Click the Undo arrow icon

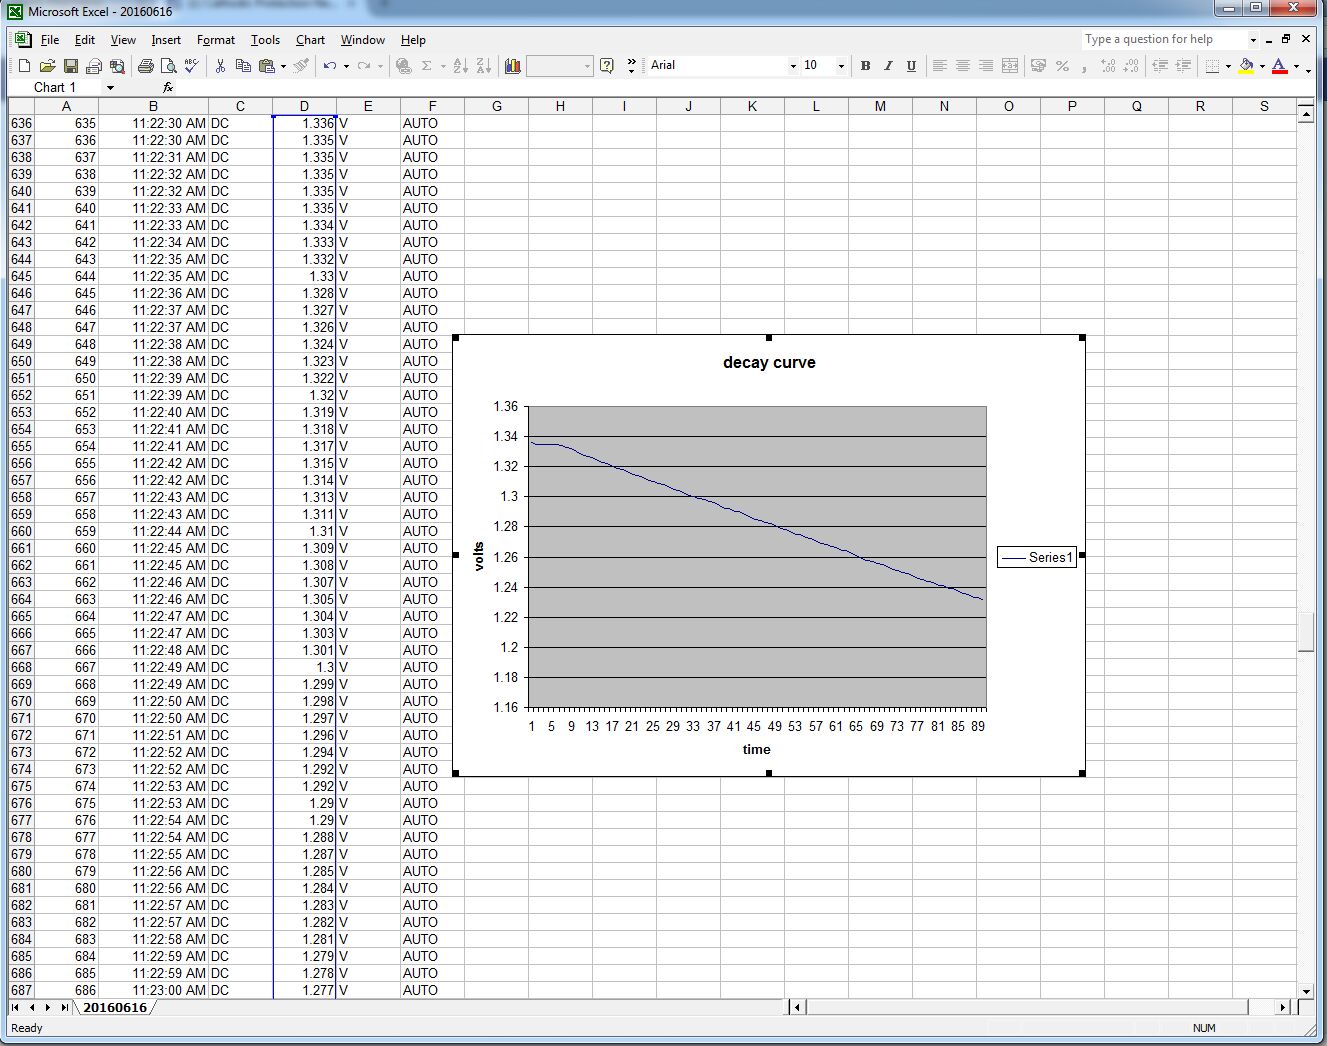(329, 66)
